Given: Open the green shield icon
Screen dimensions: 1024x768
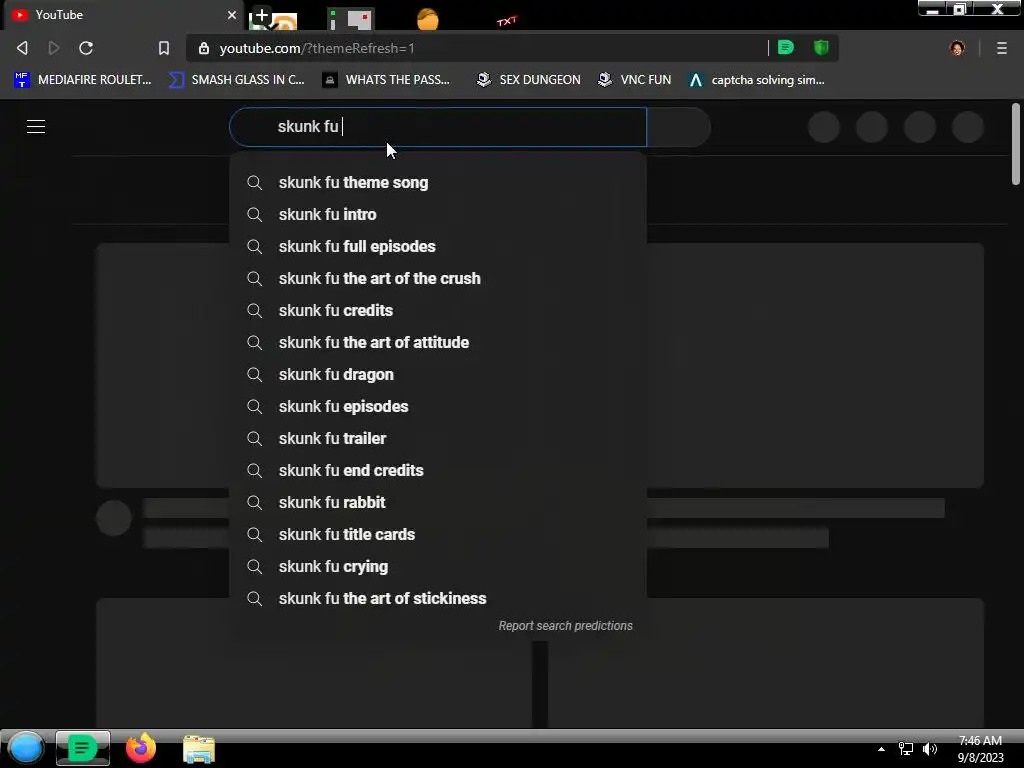Looking at the screenshot, I should click(821, 48).
